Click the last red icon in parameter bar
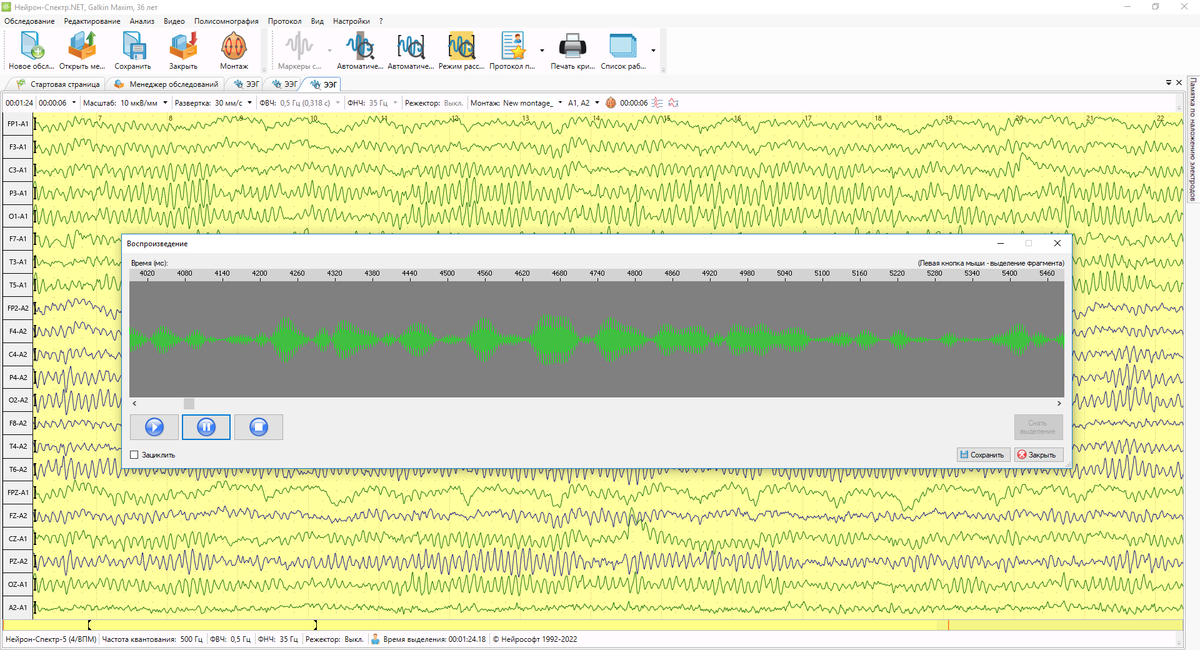This screenshot has width=1200, height=650. coord(673,102)
